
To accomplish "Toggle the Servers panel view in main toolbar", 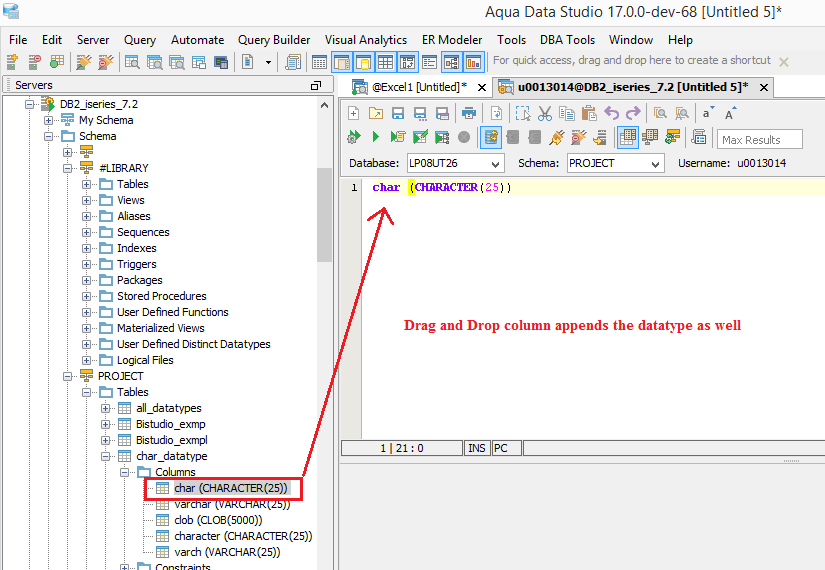I will [342, 62].
